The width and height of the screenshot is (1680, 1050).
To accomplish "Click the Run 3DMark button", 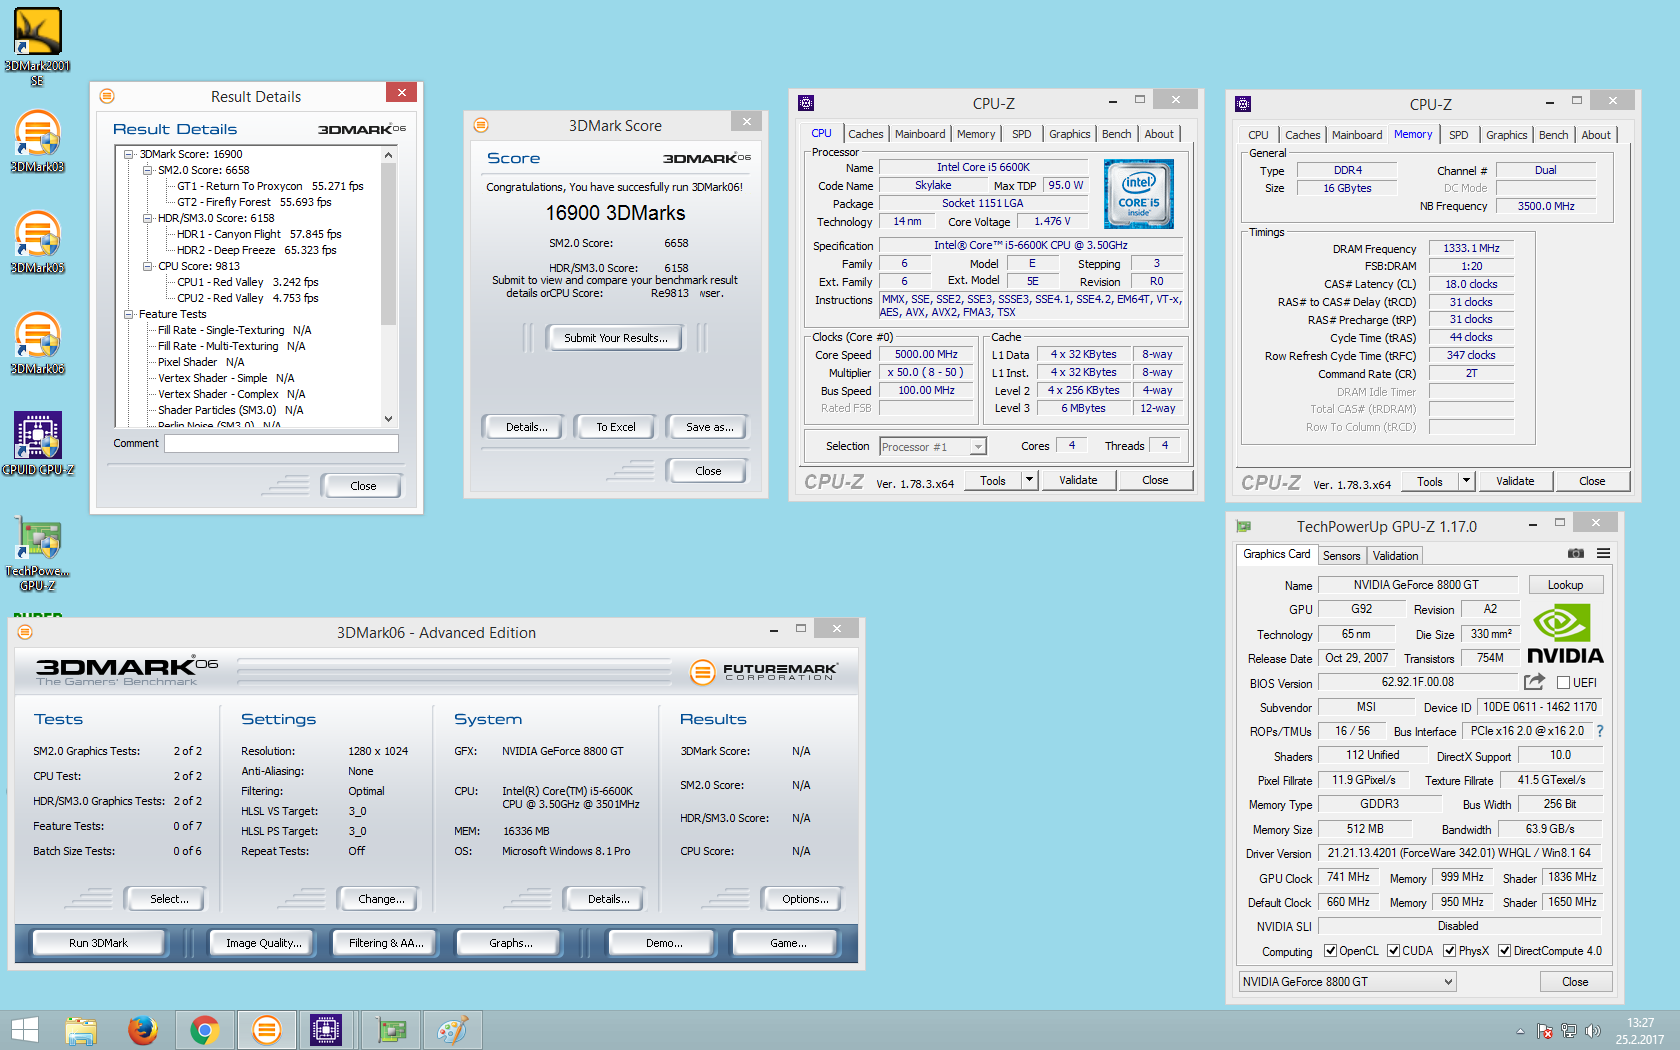I will click(98, 943).
